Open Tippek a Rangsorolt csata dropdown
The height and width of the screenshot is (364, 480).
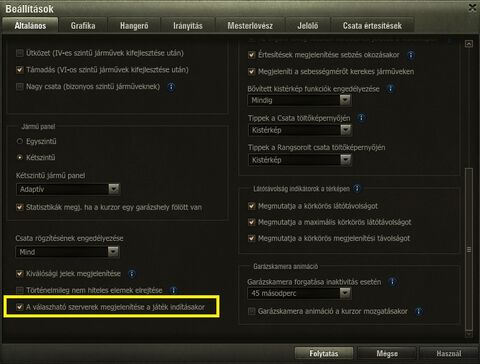tap(300, 160)
